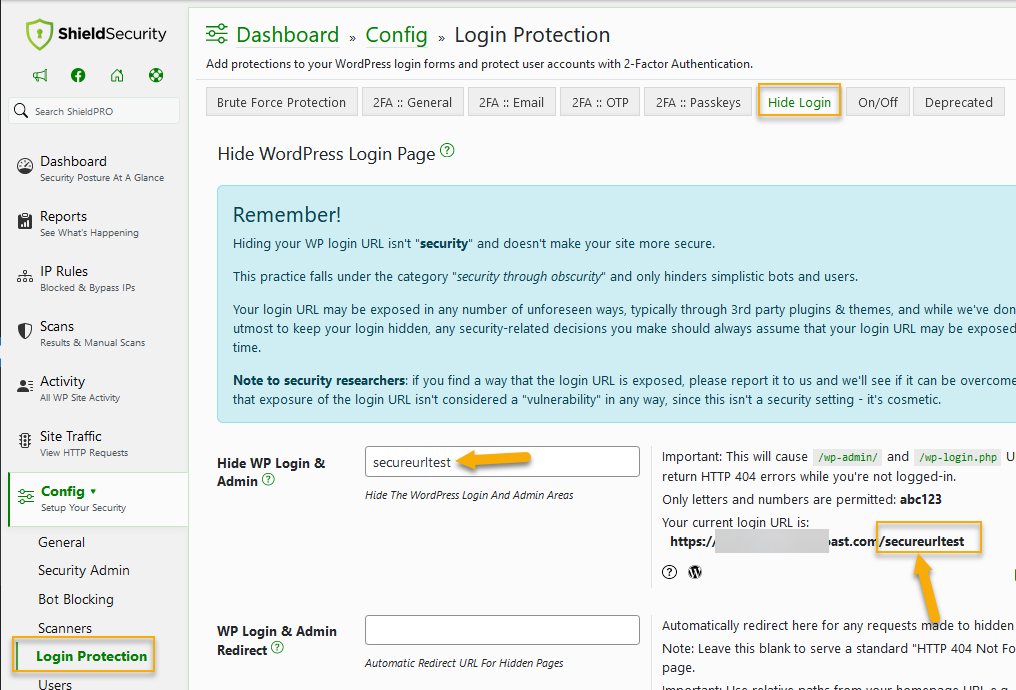Open the 2FA :: Passkeys tab

(698, 102)
